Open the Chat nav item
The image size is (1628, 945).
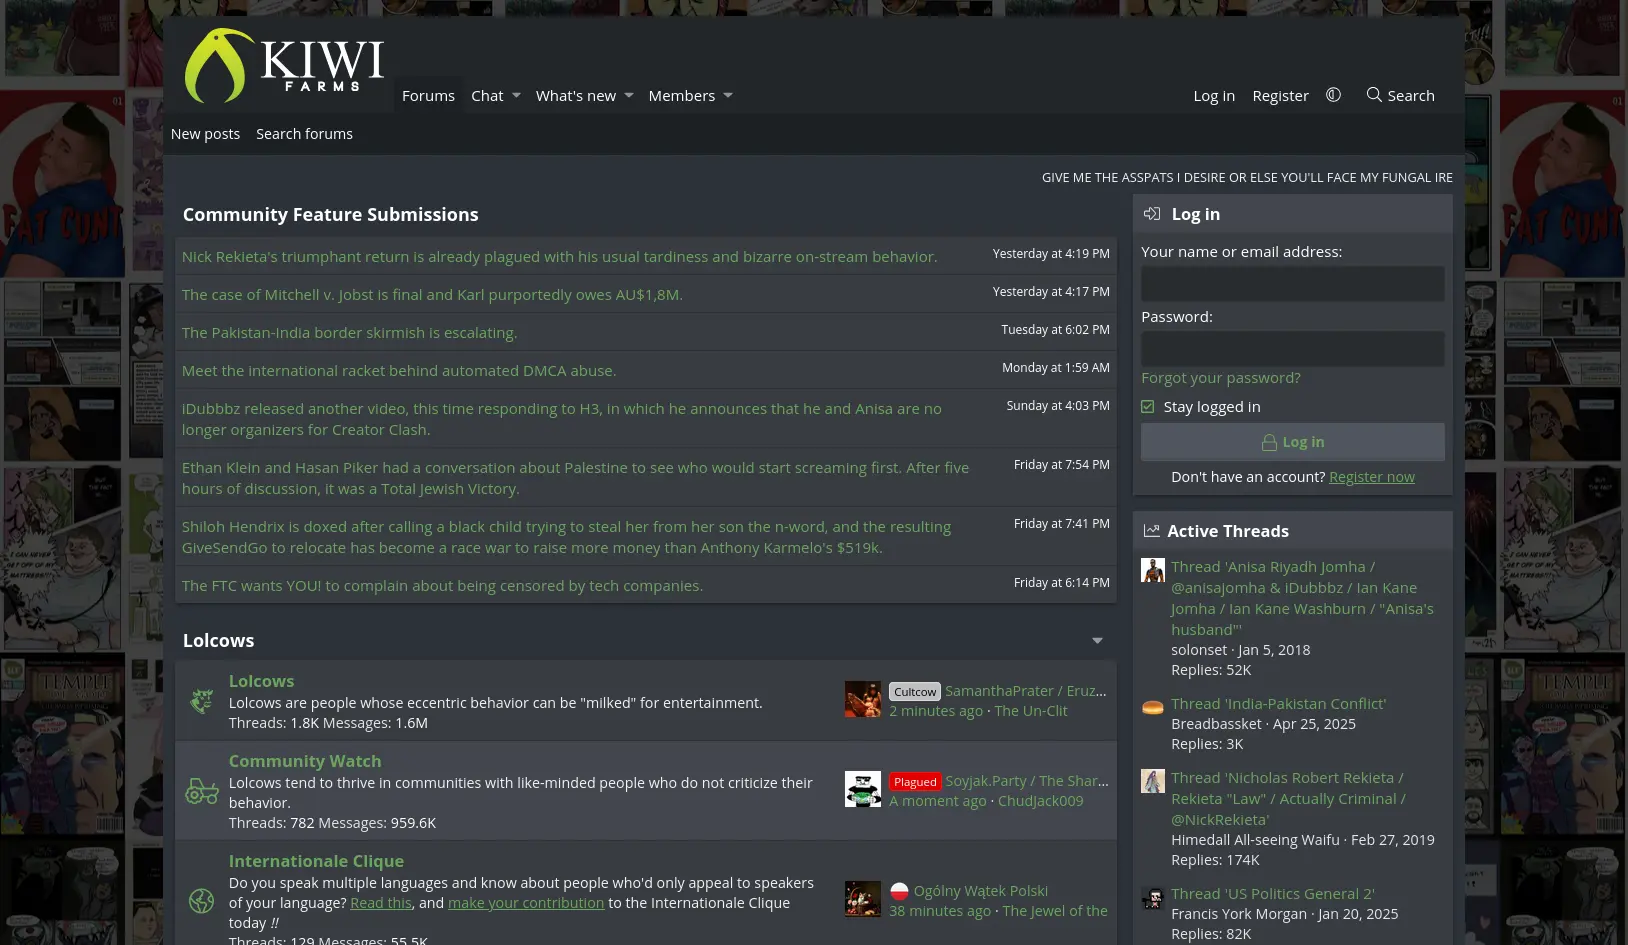487,96
